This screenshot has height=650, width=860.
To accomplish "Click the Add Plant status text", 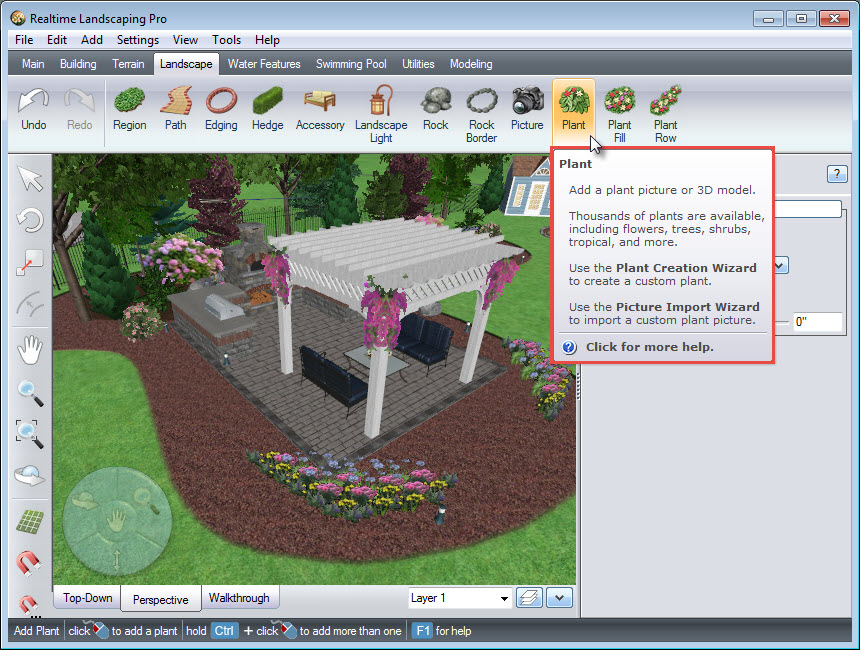I will coord(36,631).
